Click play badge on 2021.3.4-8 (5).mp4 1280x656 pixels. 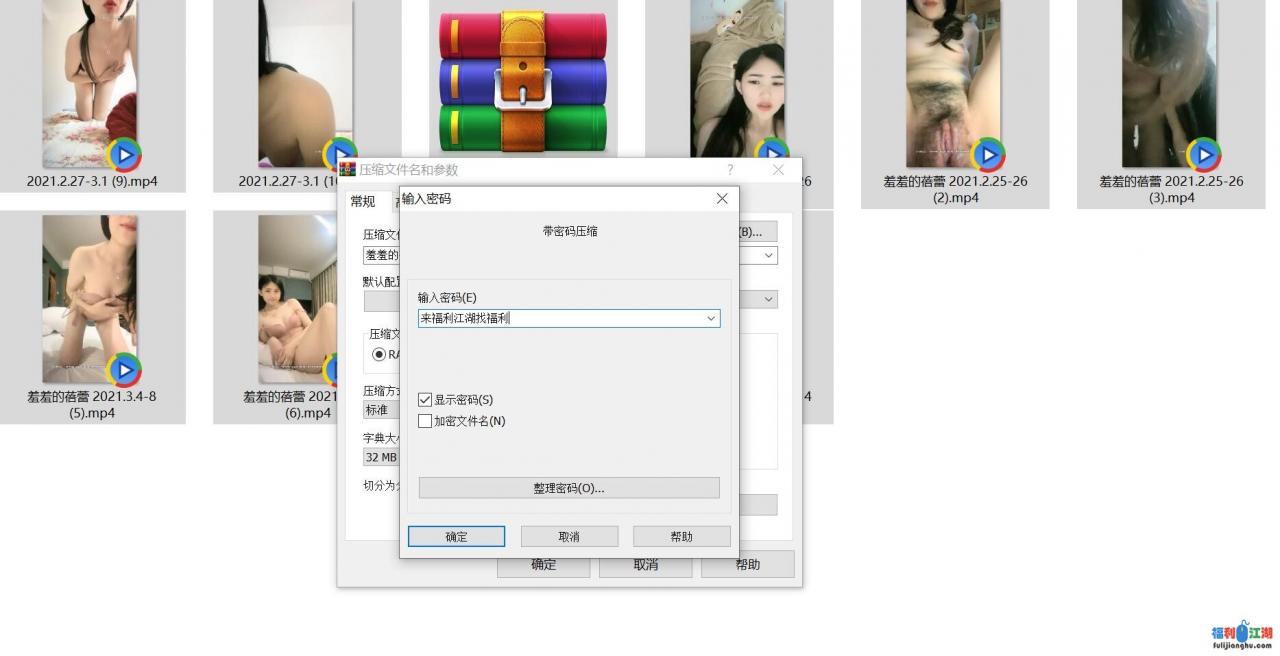click(x=124, y=370)
